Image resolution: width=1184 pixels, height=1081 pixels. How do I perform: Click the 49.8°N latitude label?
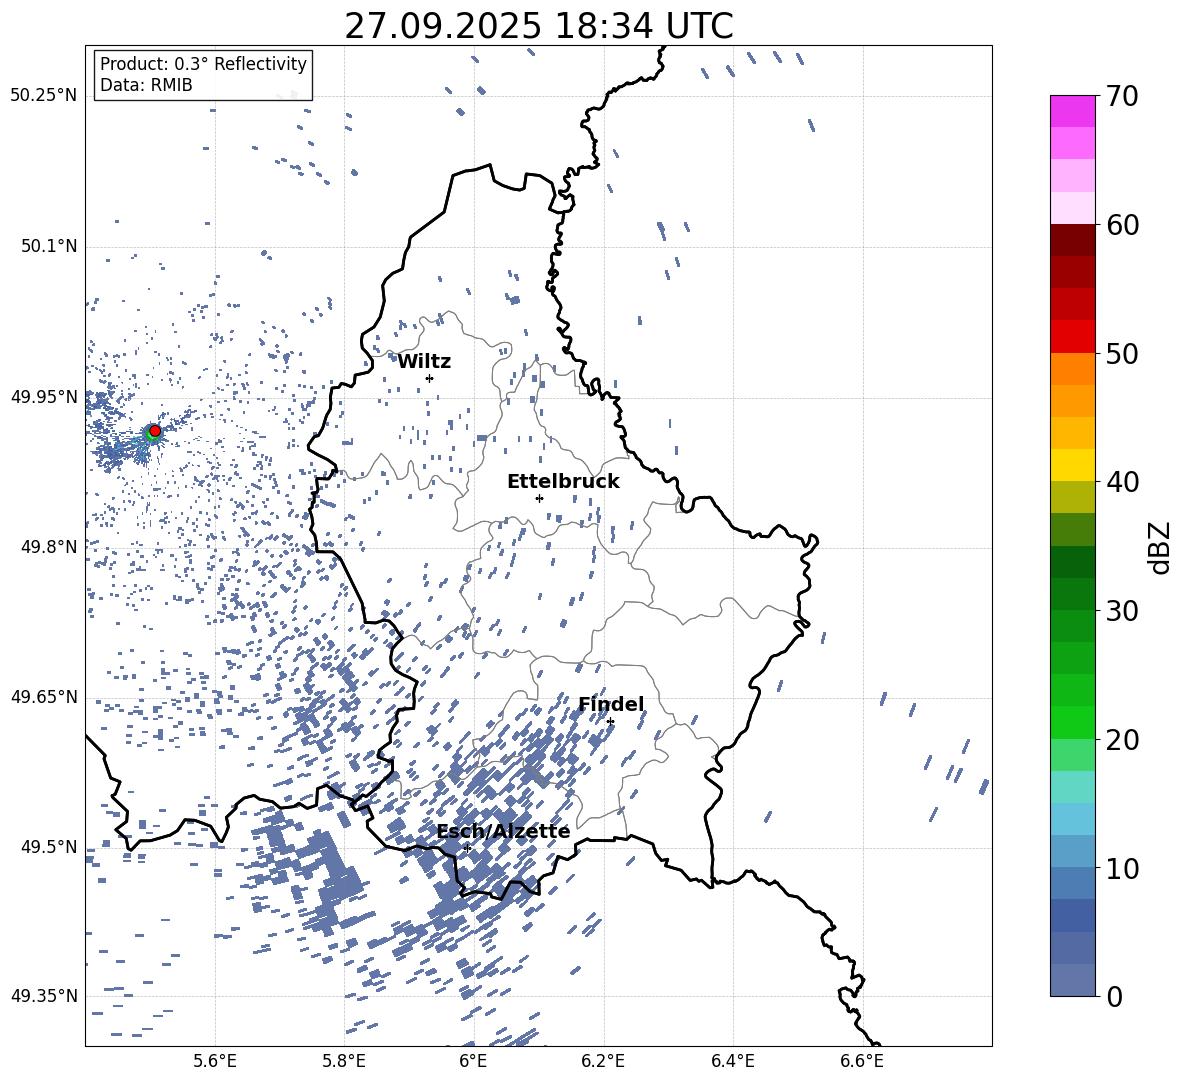coord(49,547)
